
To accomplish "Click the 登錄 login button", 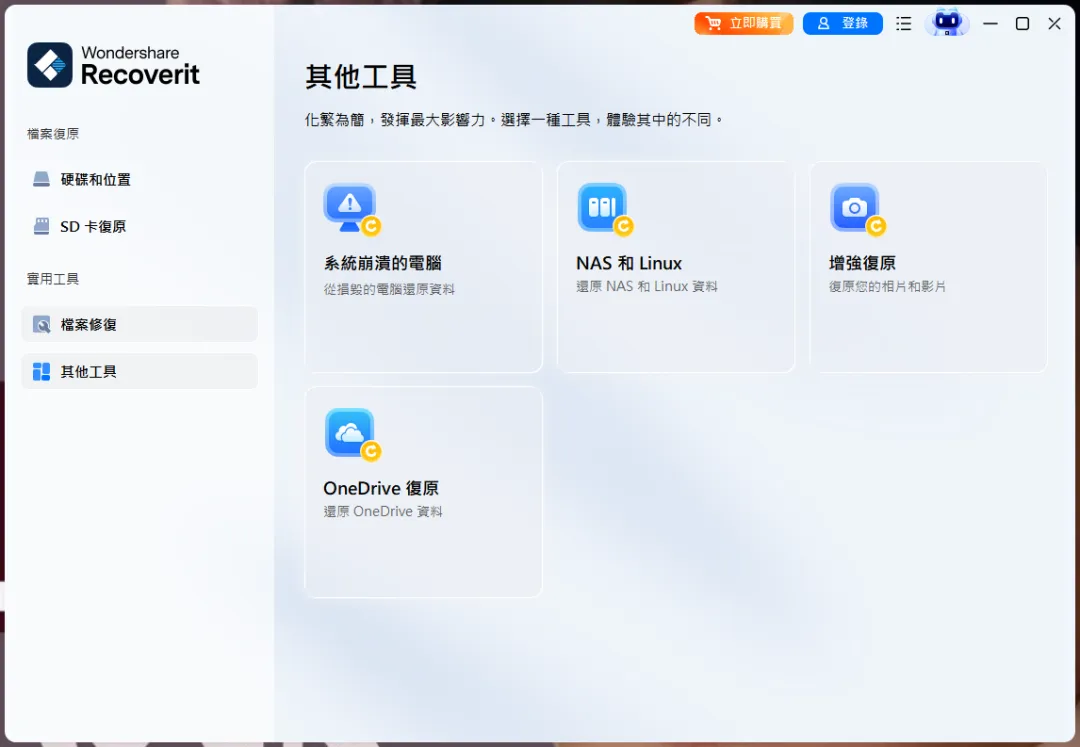I will point(842,23).
